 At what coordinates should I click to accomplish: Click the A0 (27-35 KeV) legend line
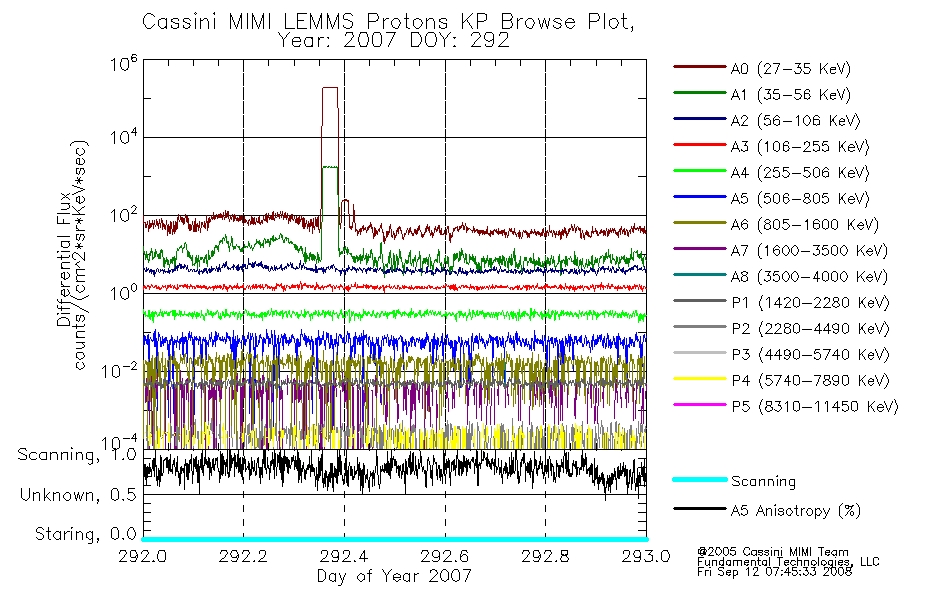[700, 67]
